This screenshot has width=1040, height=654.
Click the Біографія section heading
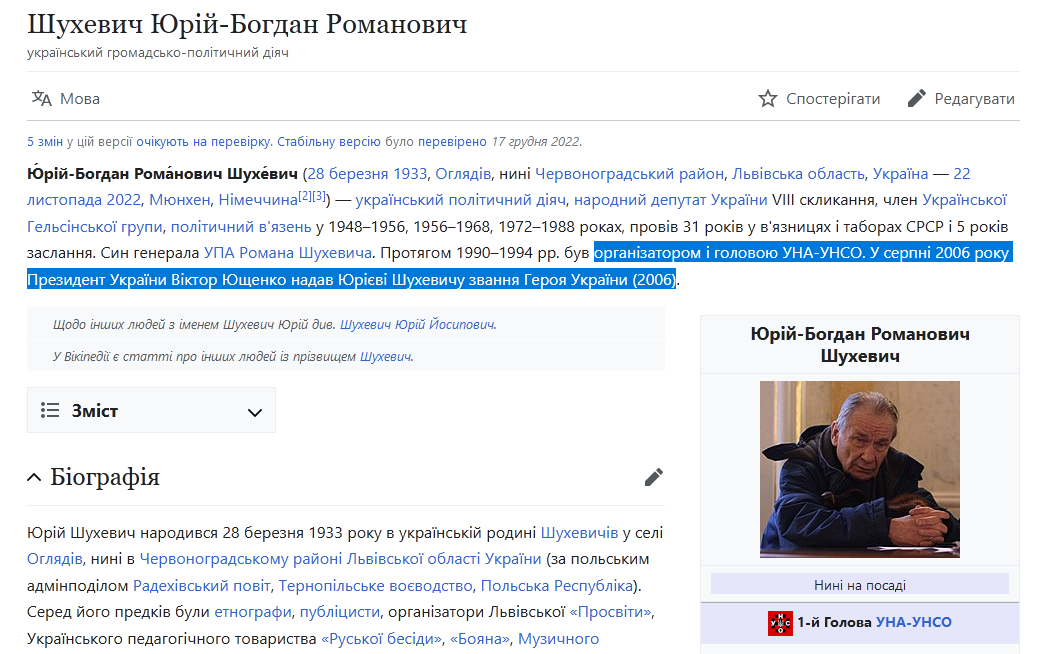coord(105,477)
